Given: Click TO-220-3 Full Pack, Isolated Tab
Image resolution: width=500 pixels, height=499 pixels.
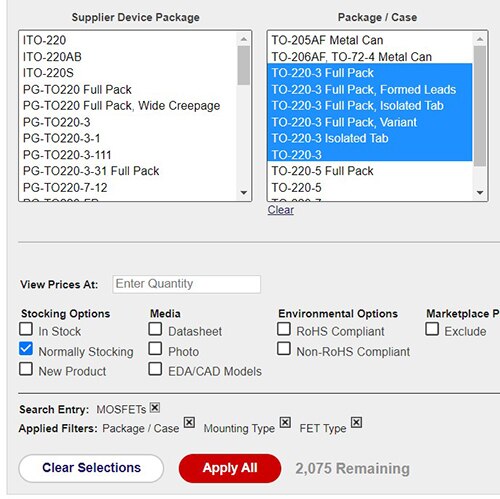Looking at the screenshot, I should click(370, 106).
